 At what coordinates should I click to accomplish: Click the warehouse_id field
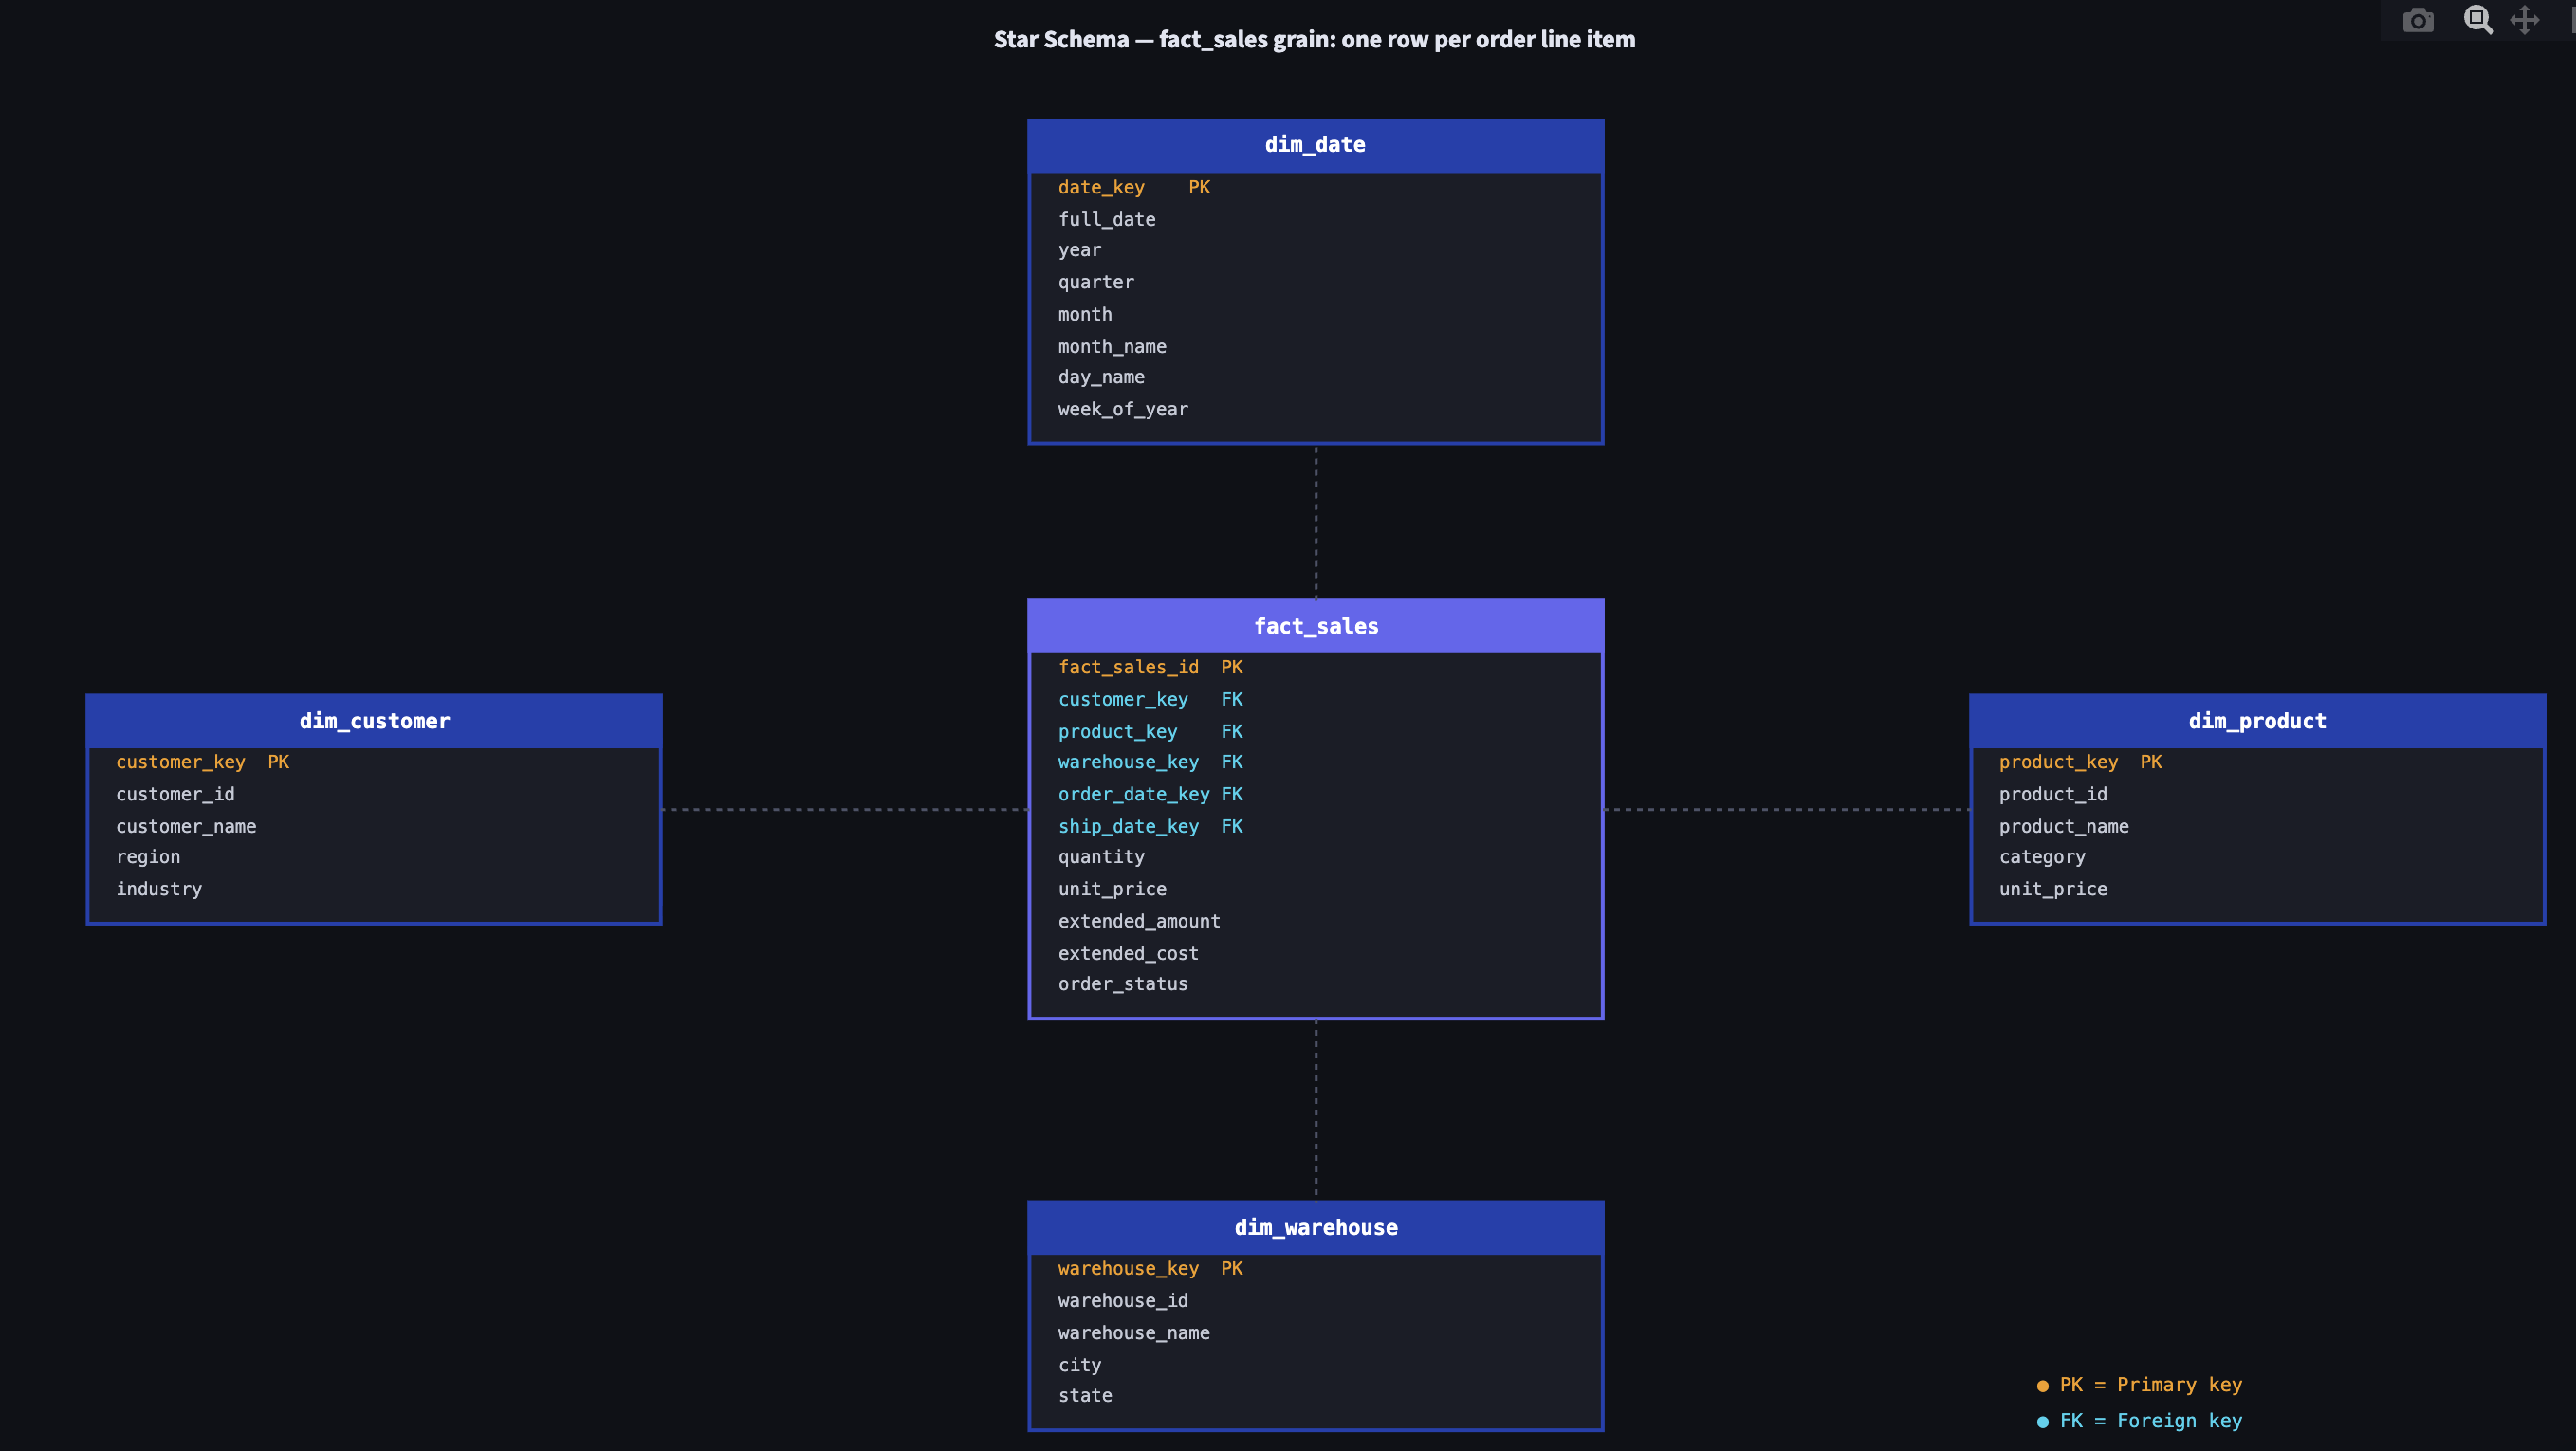coord(1123,1300)
